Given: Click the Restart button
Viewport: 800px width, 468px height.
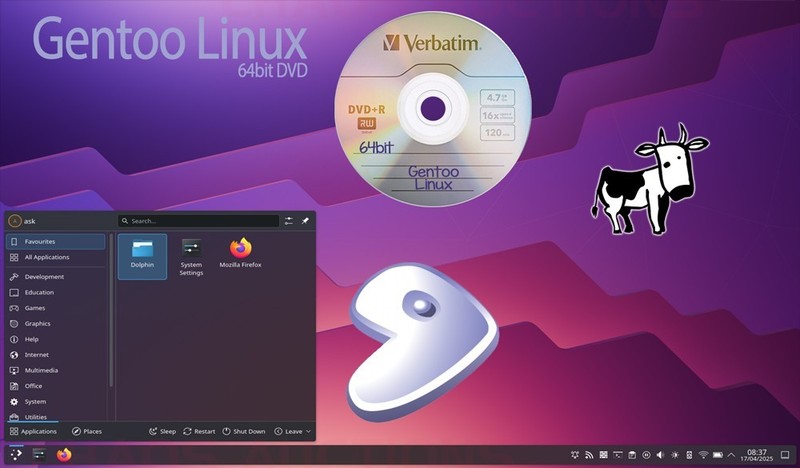Looking at the screenshot, I should [x=199, y=431].
